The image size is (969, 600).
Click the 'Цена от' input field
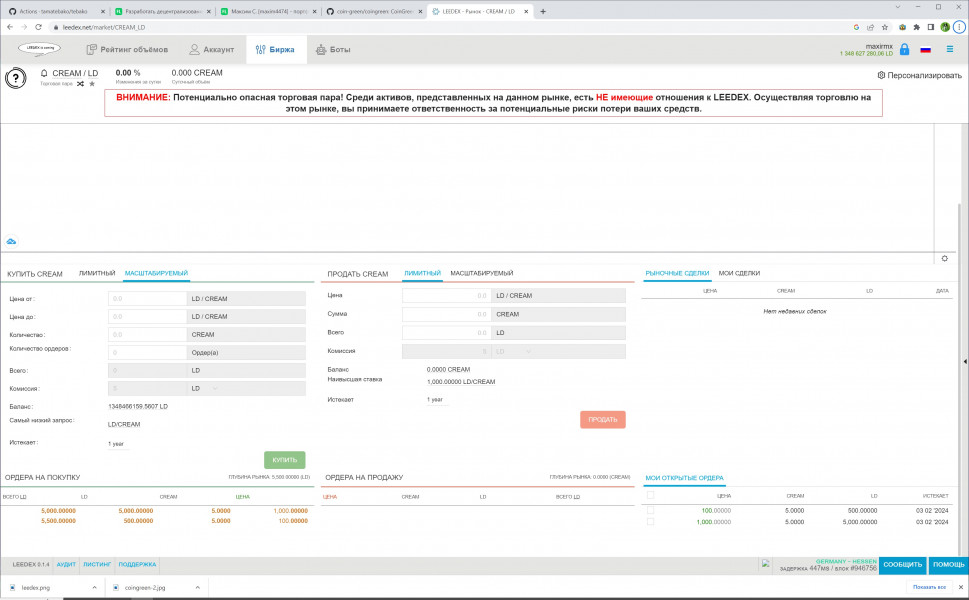(x=147, y=298)
